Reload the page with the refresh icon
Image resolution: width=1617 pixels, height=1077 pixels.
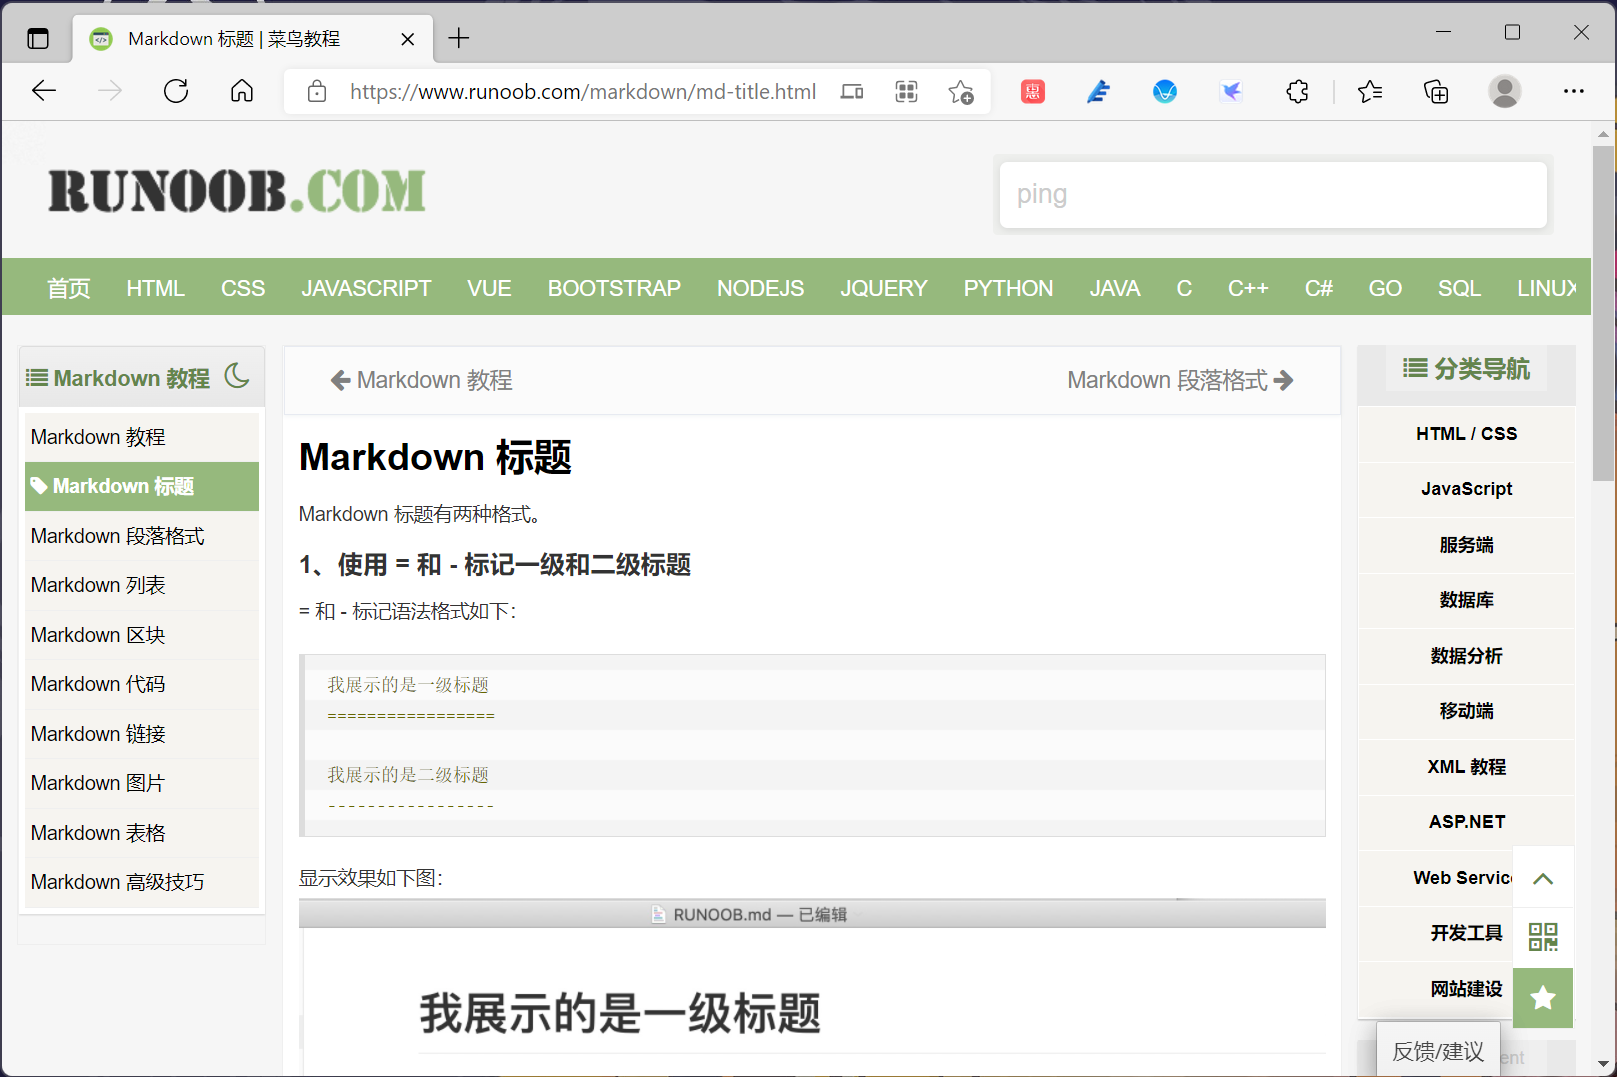point(176,91)
